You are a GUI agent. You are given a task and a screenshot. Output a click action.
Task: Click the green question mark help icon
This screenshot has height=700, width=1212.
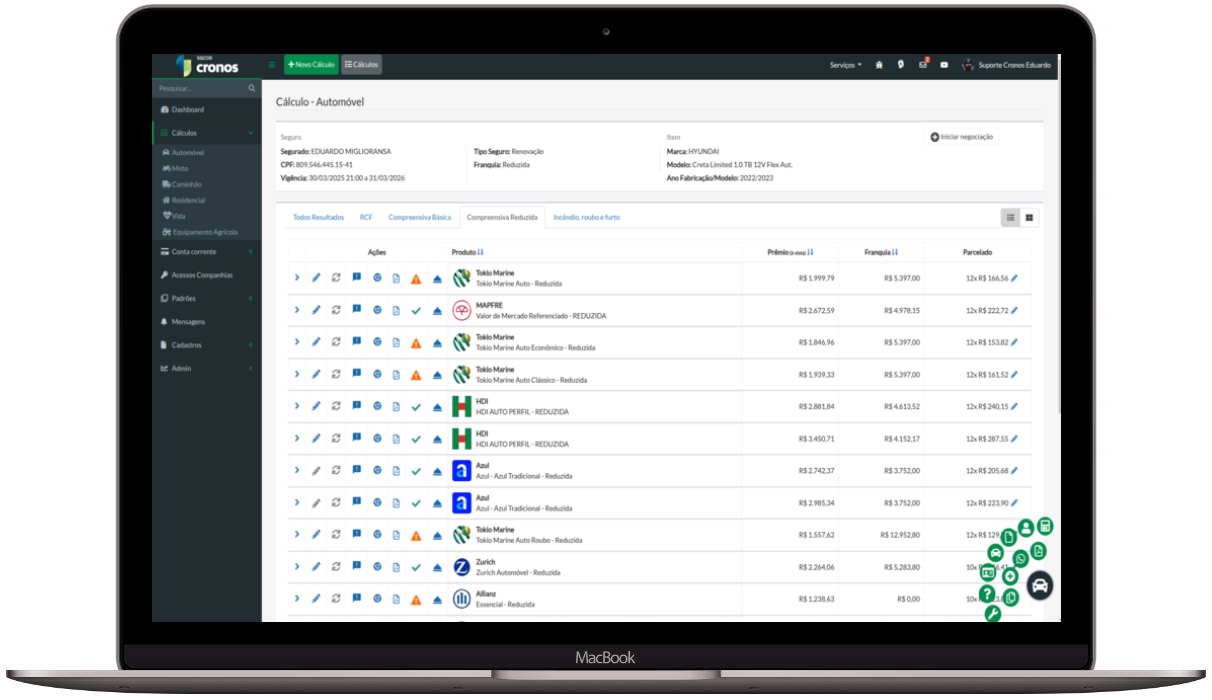point(987,594)
